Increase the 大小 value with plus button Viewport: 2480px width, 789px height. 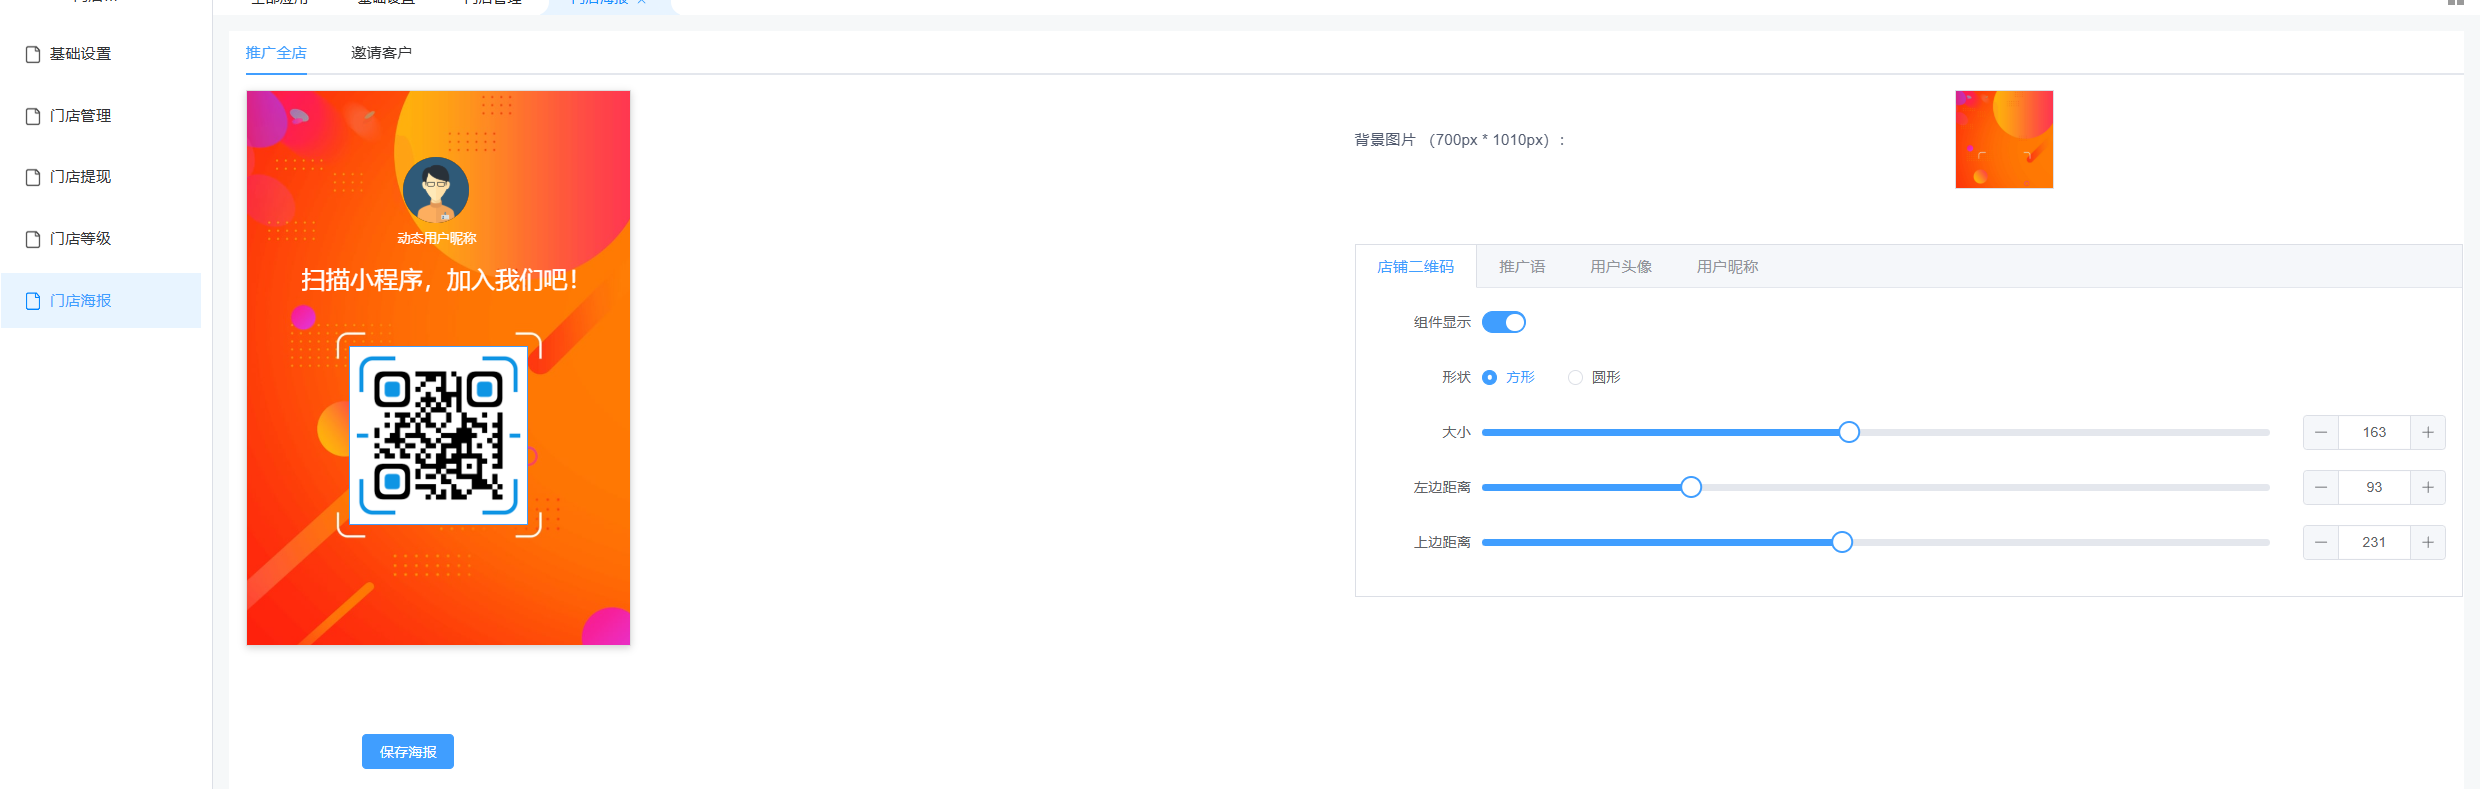pos(2428,433)
